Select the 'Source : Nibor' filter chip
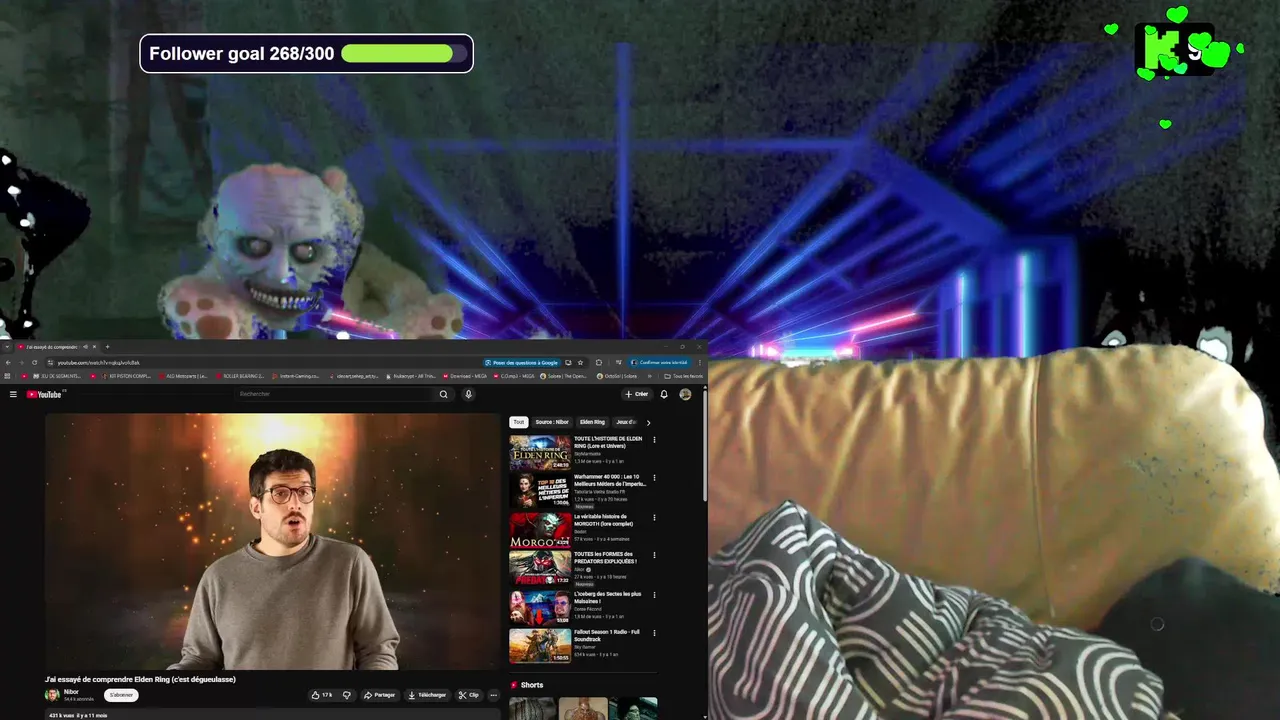Screen dimensions: 1280x720 [552, 422]
